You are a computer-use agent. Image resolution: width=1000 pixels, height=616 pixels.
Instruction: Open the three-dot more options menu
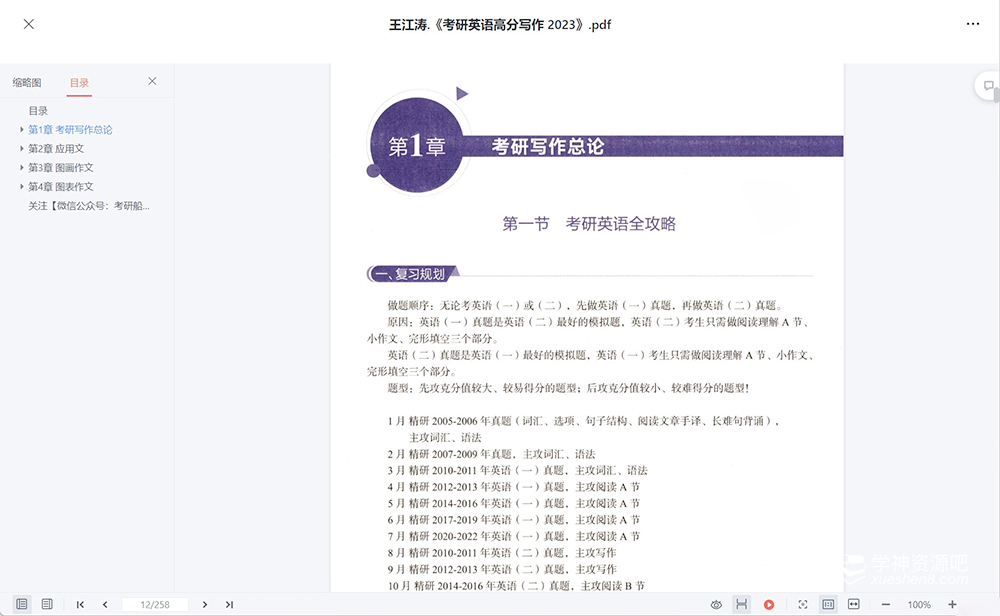(x=972, y=24)
